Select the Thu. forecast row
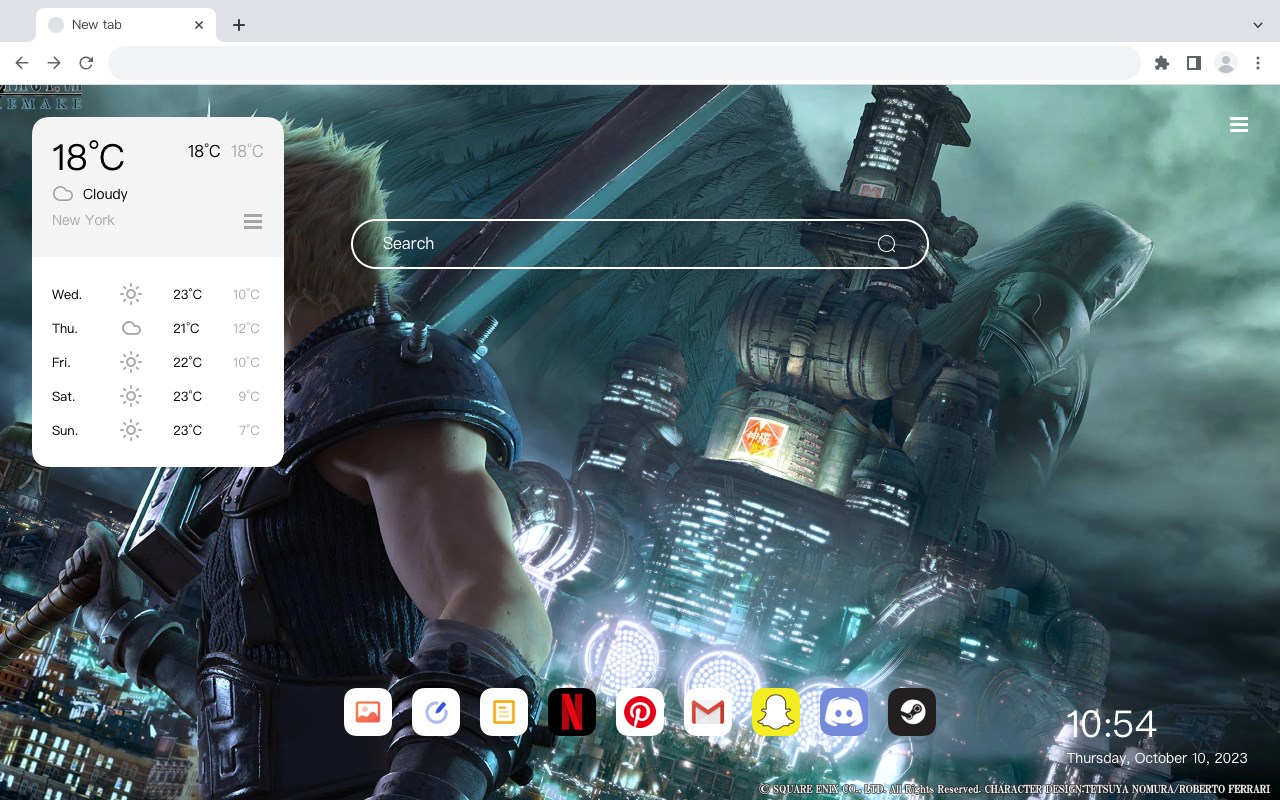This screenshot has width=1280, height=800. coord(158,328)
